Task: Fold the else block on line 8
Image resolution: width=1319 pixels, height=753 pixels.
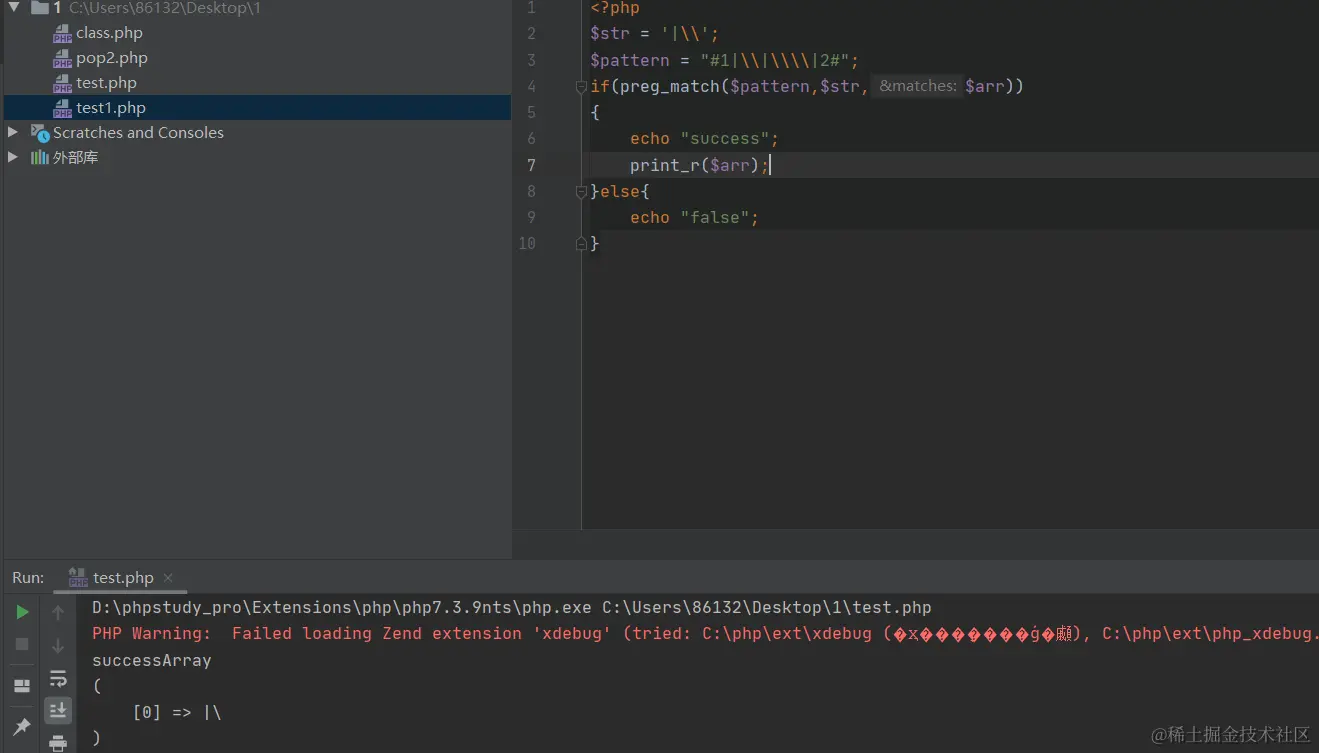Action: 581,191
